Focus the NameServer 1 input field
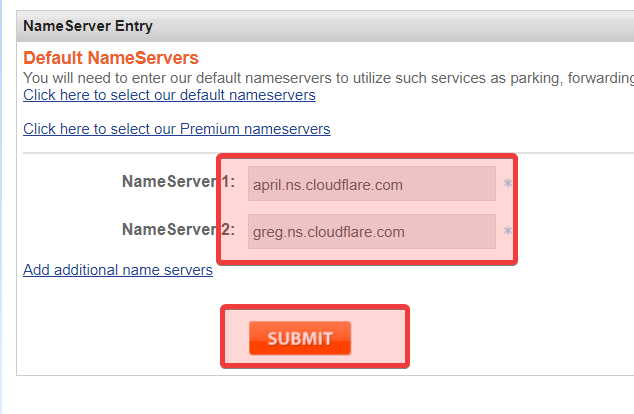 [371, 184]
